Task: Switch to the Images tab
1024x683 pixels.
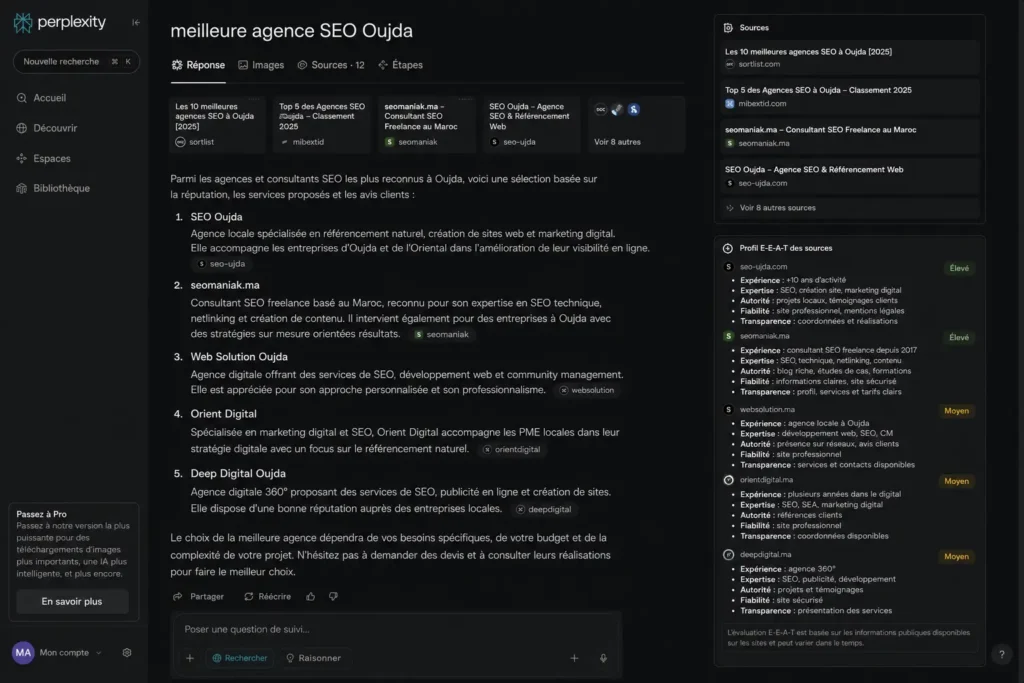Action: (261, 65)
